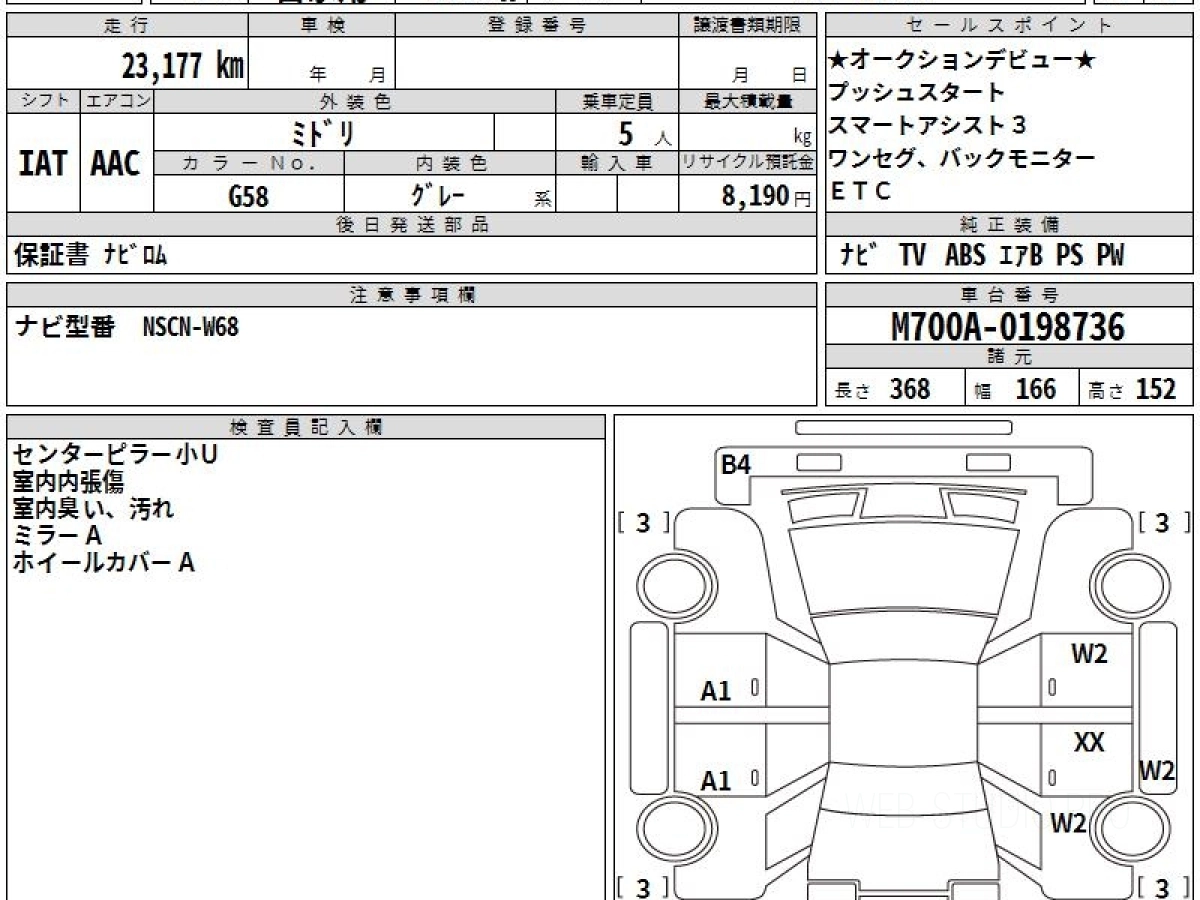The height and width of the screenshot is (900, 1200).
Task: Click the IAT shift type cell
Action: click(x=43, y=164)
